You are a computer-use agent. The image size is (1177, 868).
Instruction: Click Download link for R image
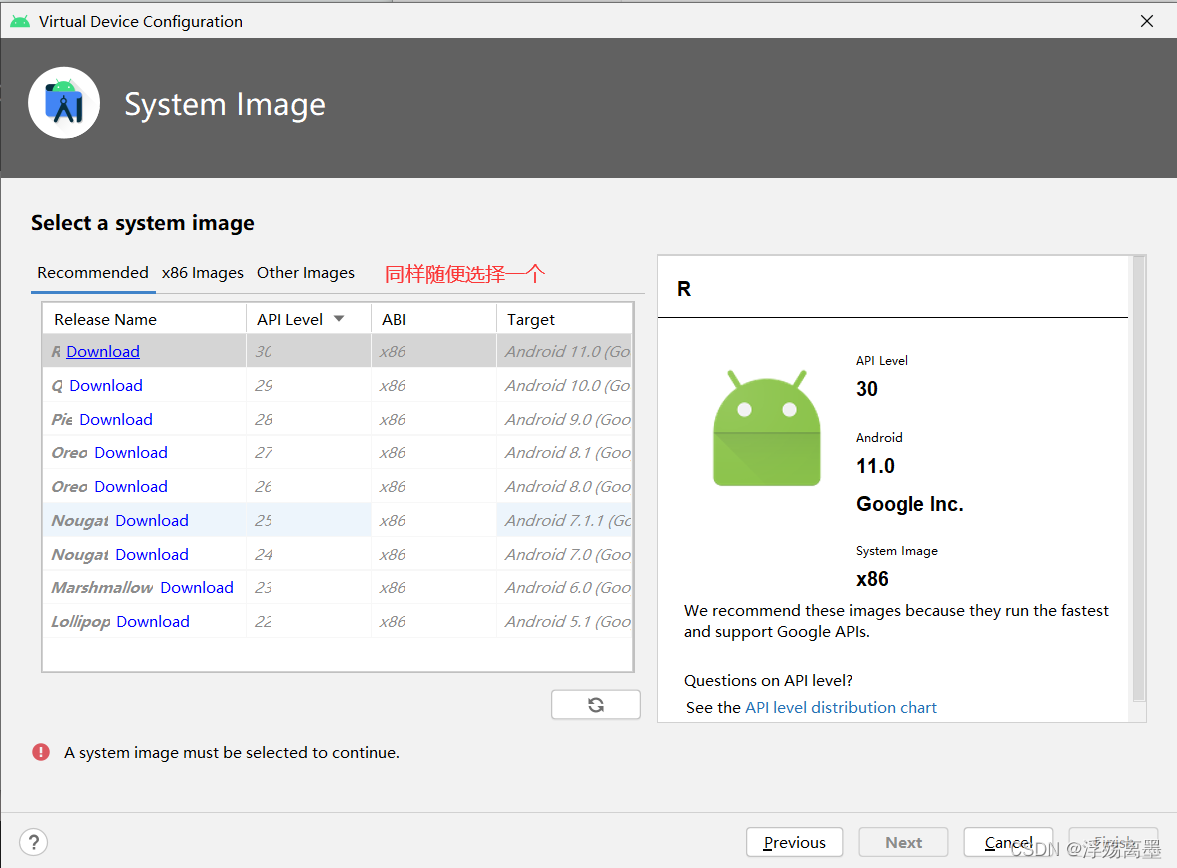pos(103,351)
